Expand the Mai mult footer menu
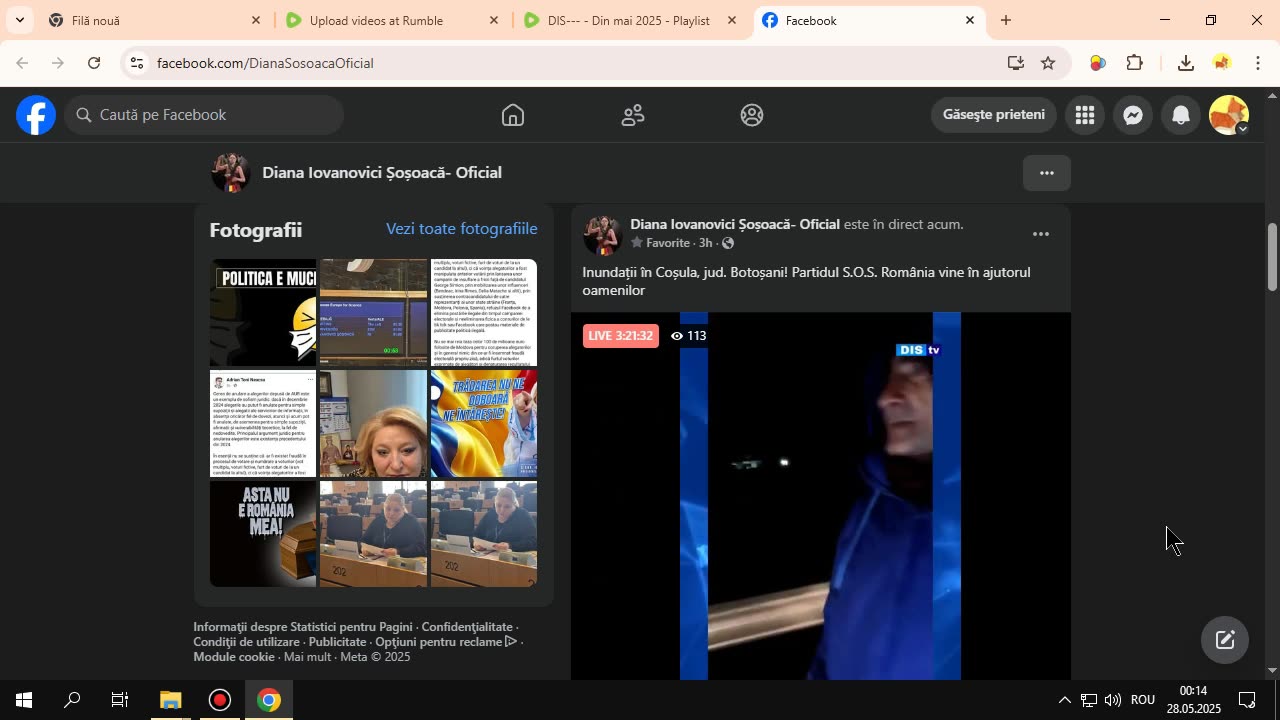The height and width of the screenshot is (720, 1280). (x=307, y=657)
